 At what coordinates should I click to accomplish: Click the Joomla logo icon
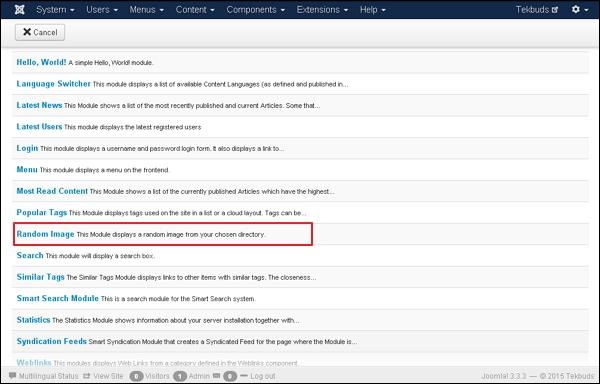point(20,10)
